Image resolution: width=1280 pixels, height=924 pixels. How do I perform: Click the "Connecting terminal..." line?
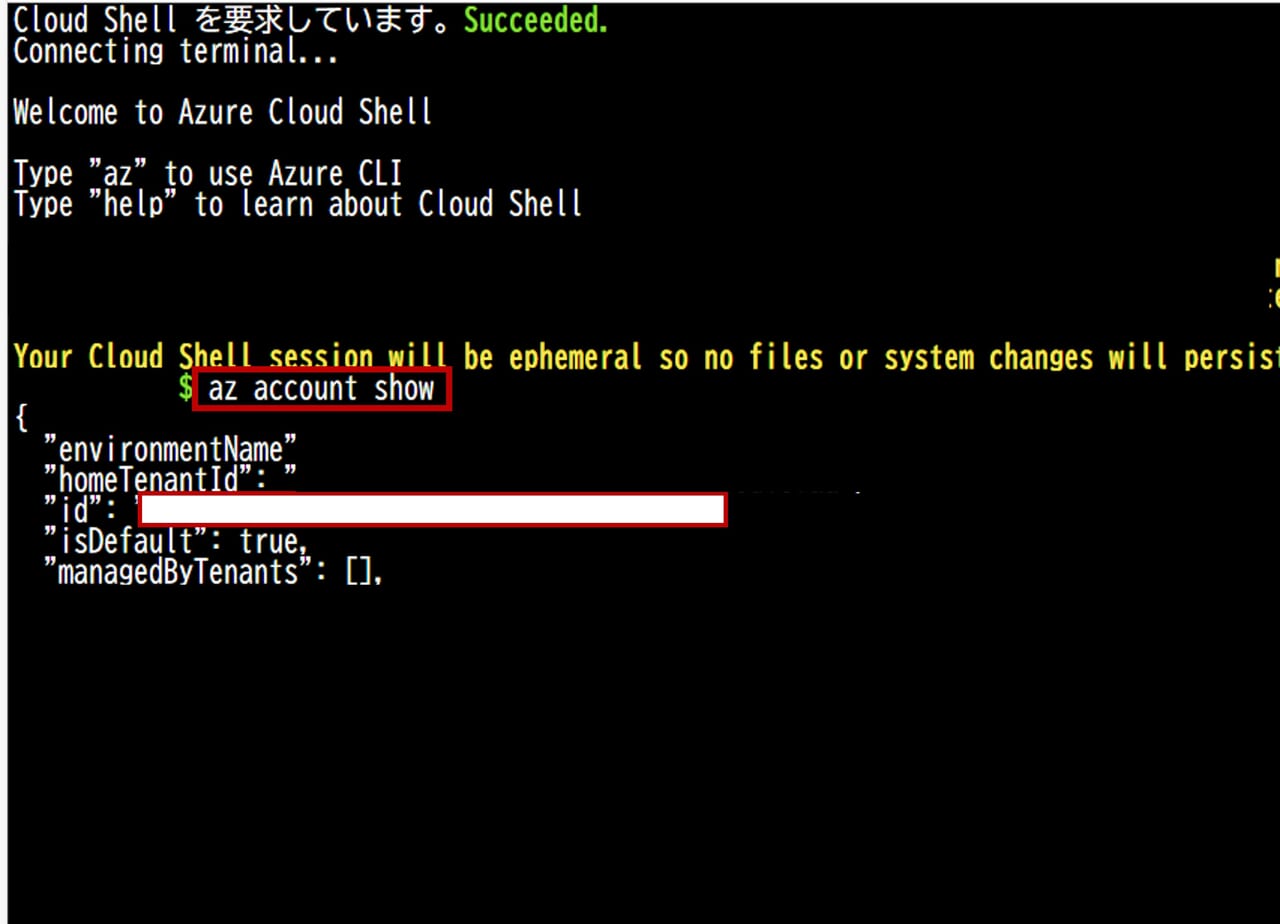click(x=175, y=52)
